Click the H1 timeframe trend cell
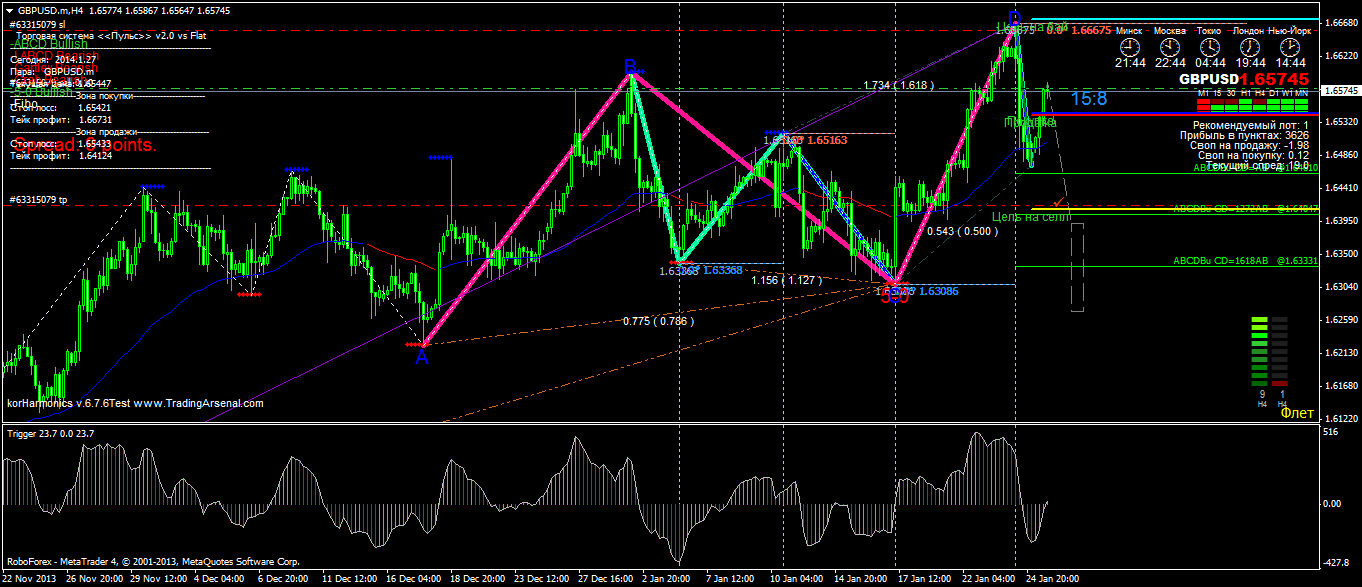Viewport: 1362px width, 587px height. [1245, 103]
